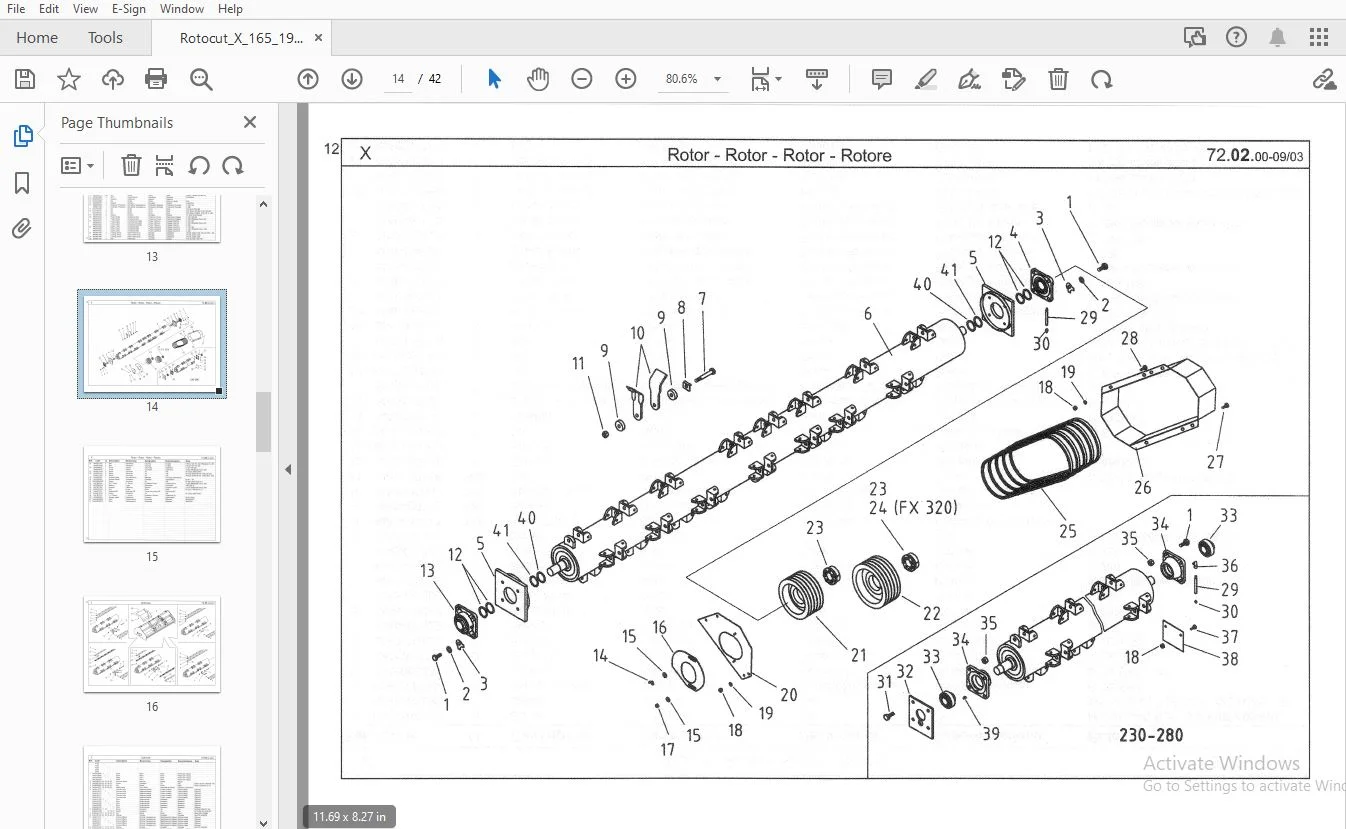Click the edit PDF page icon
Image resolution: width=1346 pixels, height=829 pixels.
point(1014,79)
